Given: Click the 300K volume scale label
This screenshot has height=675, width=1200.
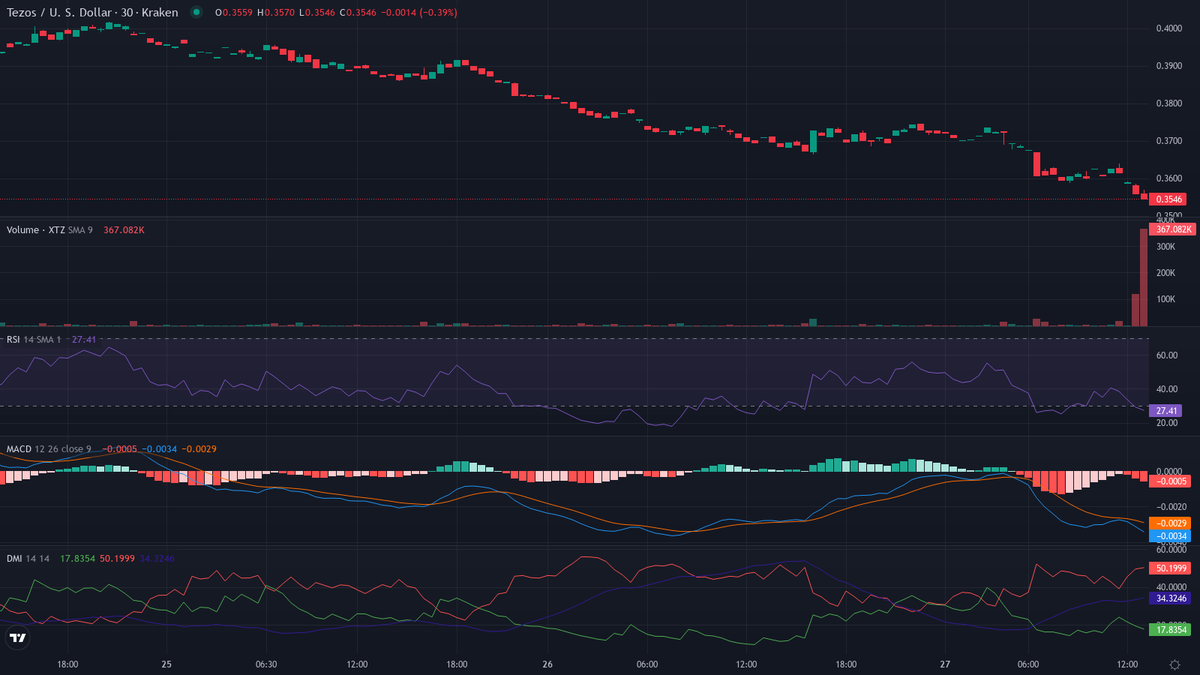Looking at the screenshot, I should [x=1164, y=246].
